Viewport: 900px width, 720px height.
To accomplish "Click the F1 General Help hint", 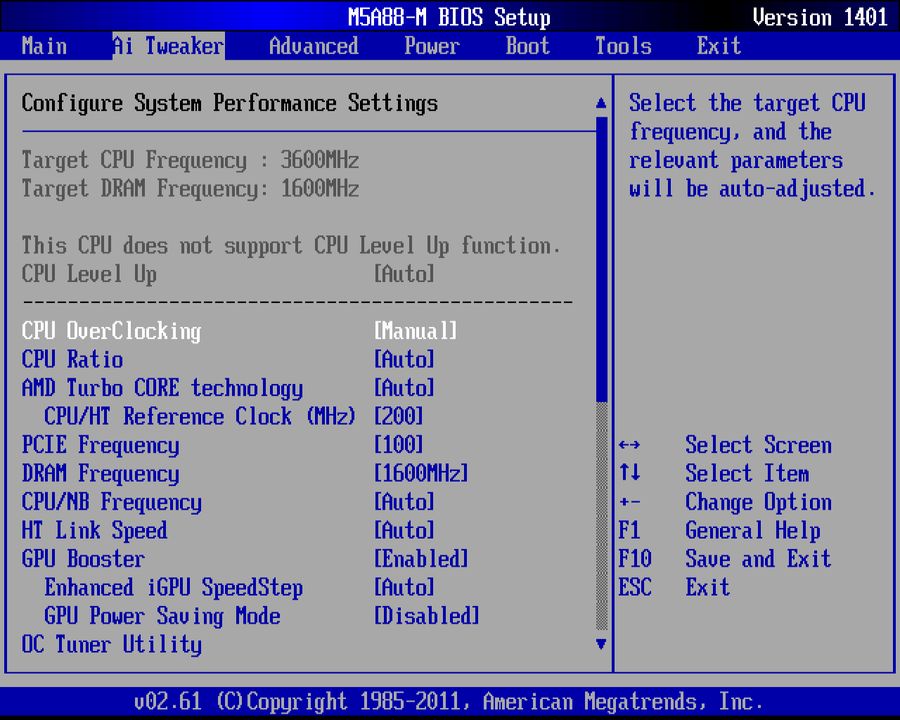I will click(x=719, y=531).
